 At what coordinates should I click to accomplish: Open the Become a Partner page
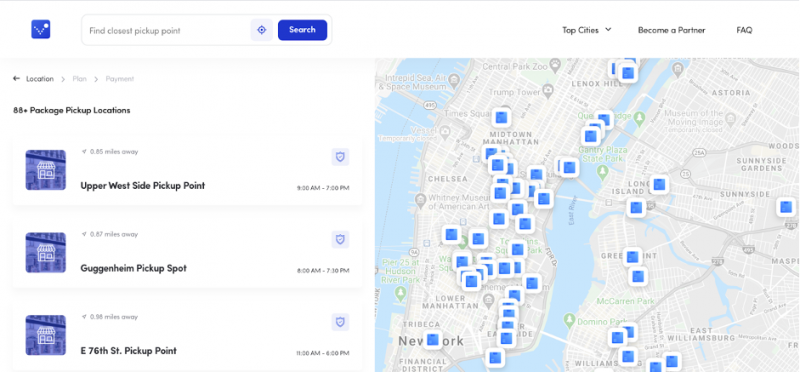tap(671, 30)
